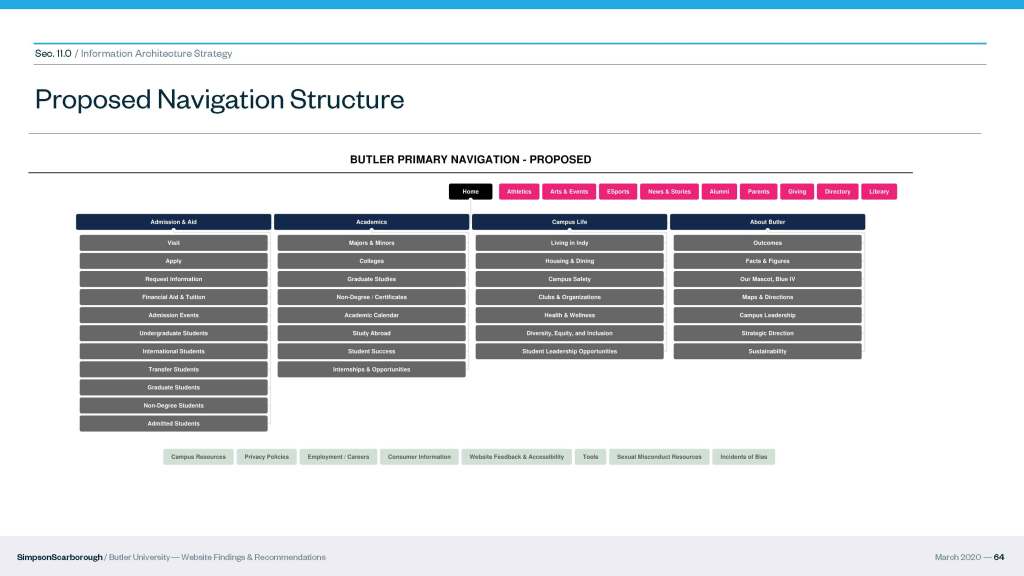Click the News & Stories button
This screenshot has height=576, width=1024.
pyautogui.click(x=669, y=191)
